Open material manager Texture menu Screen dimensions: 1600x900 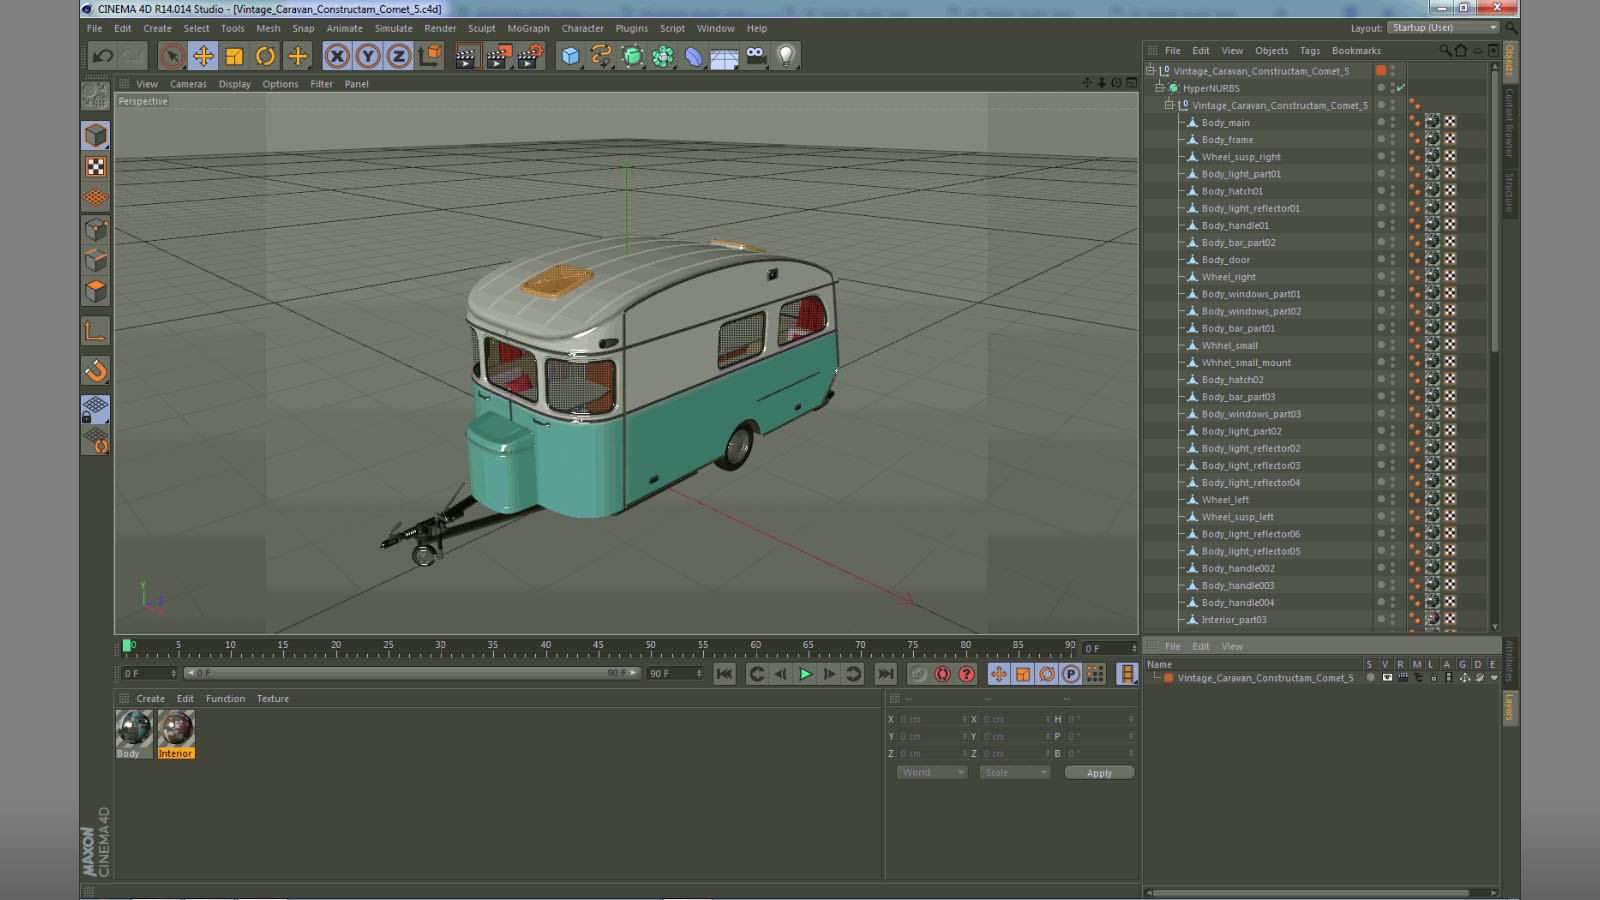point(272,699)
